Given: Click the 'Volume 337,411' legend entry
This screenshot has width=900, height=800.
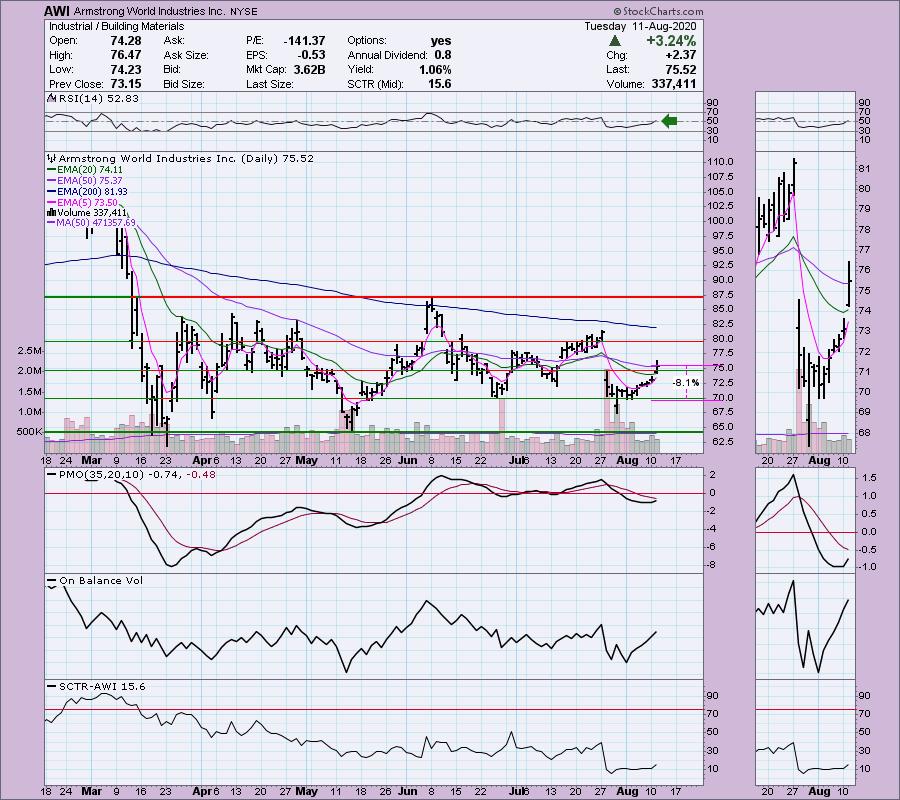Looking at the screenshot, I should tap(91, 213).
